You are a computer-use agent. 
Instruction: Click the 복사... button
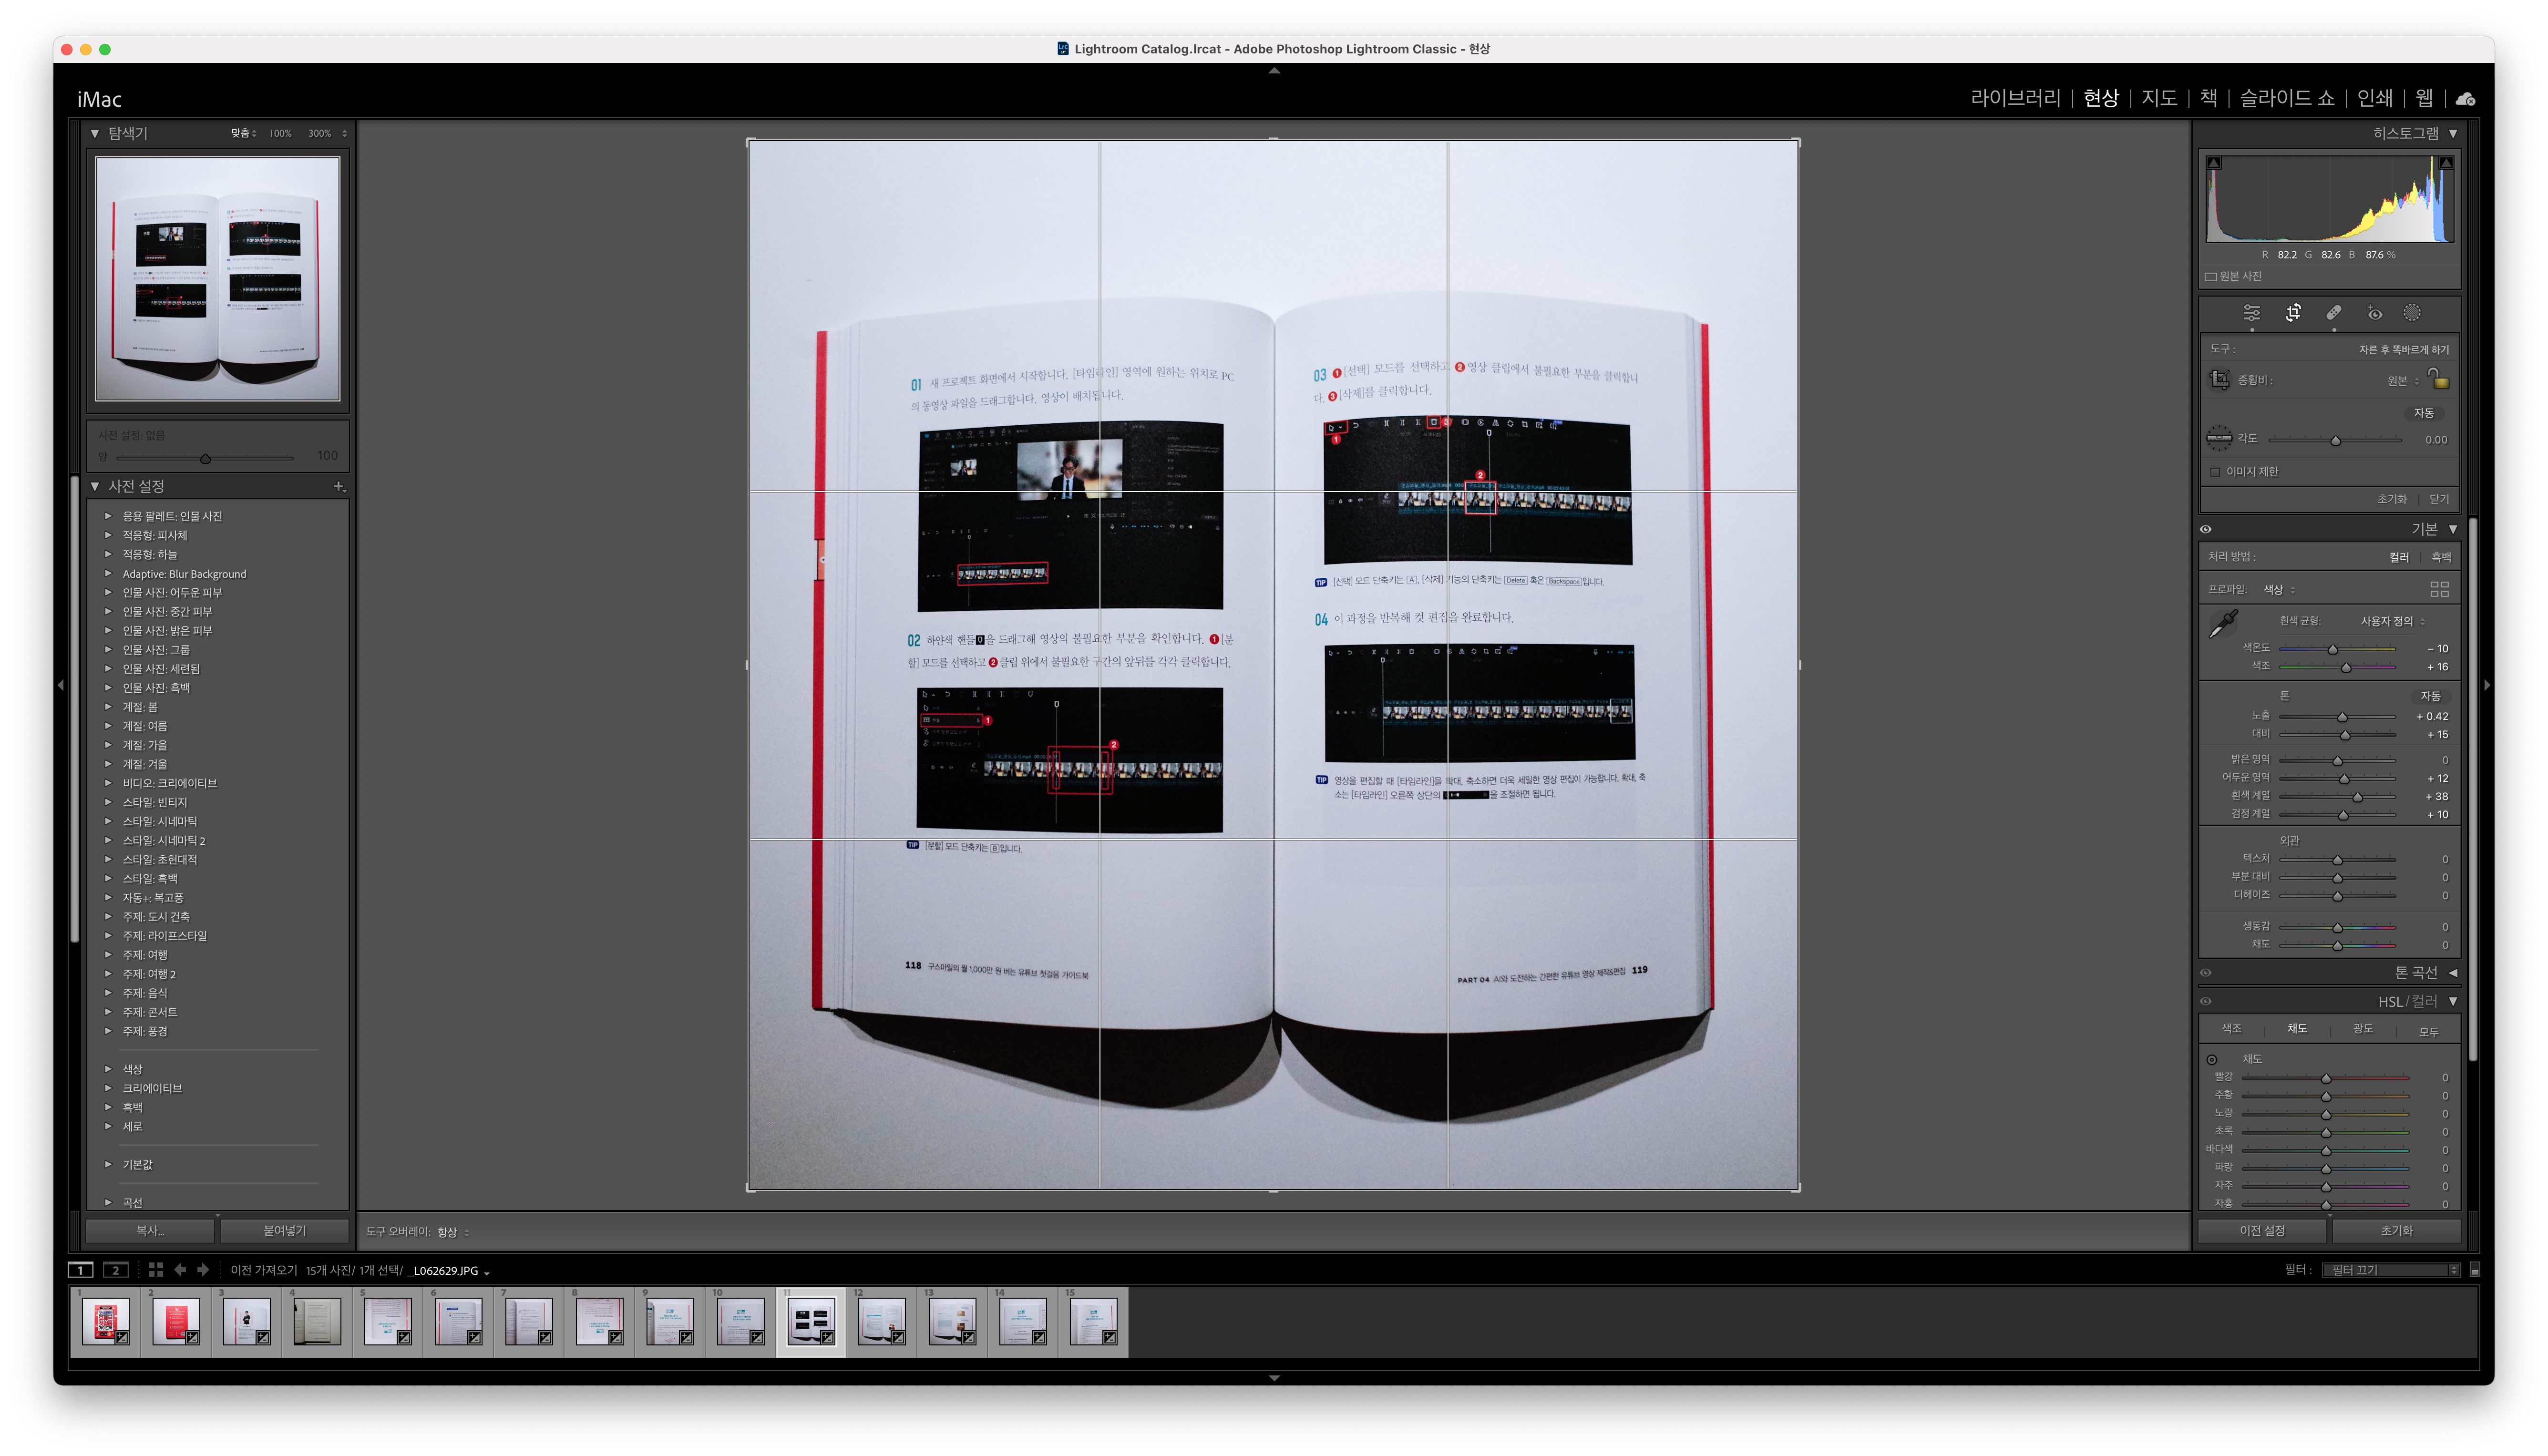tap(151, 1231)
